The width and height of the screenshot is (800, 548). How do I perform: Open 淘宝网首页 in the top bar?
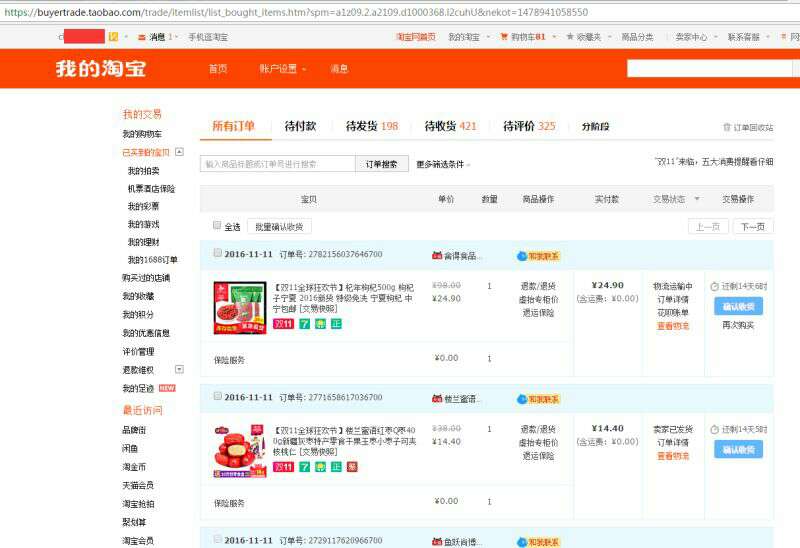tap(416, 37)
